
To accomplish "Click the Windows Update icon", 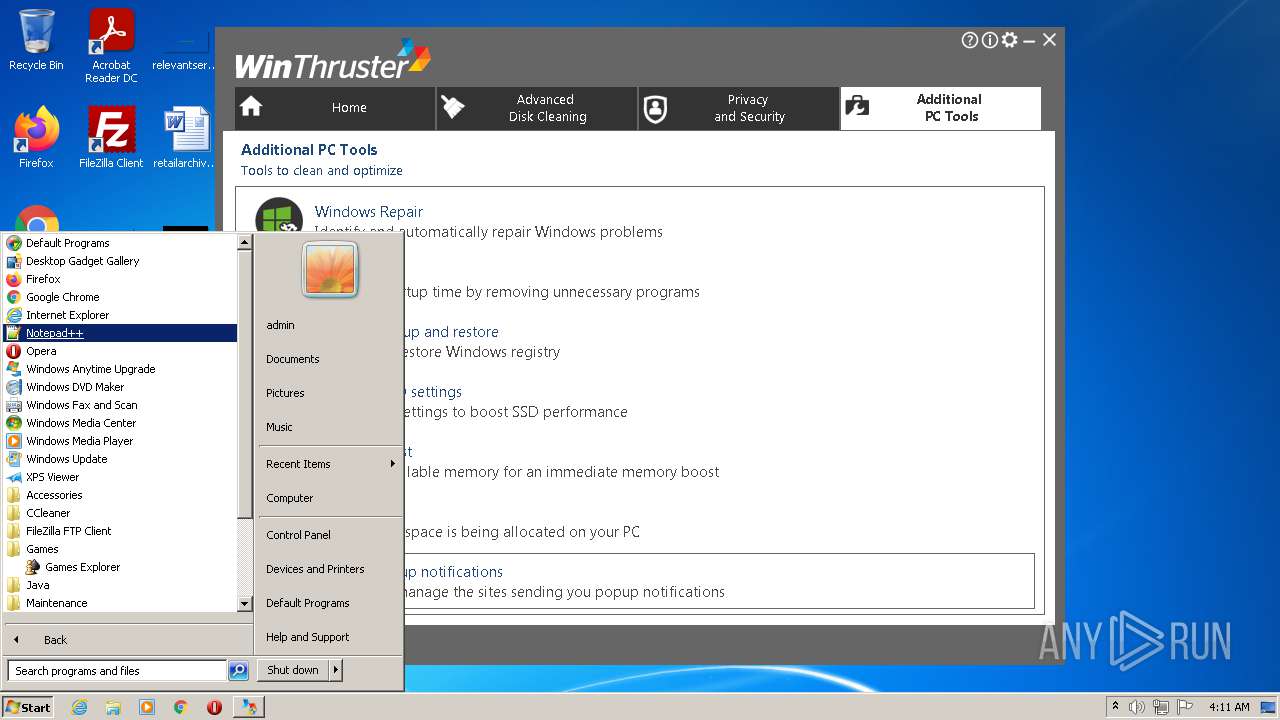I will [14, 459].
